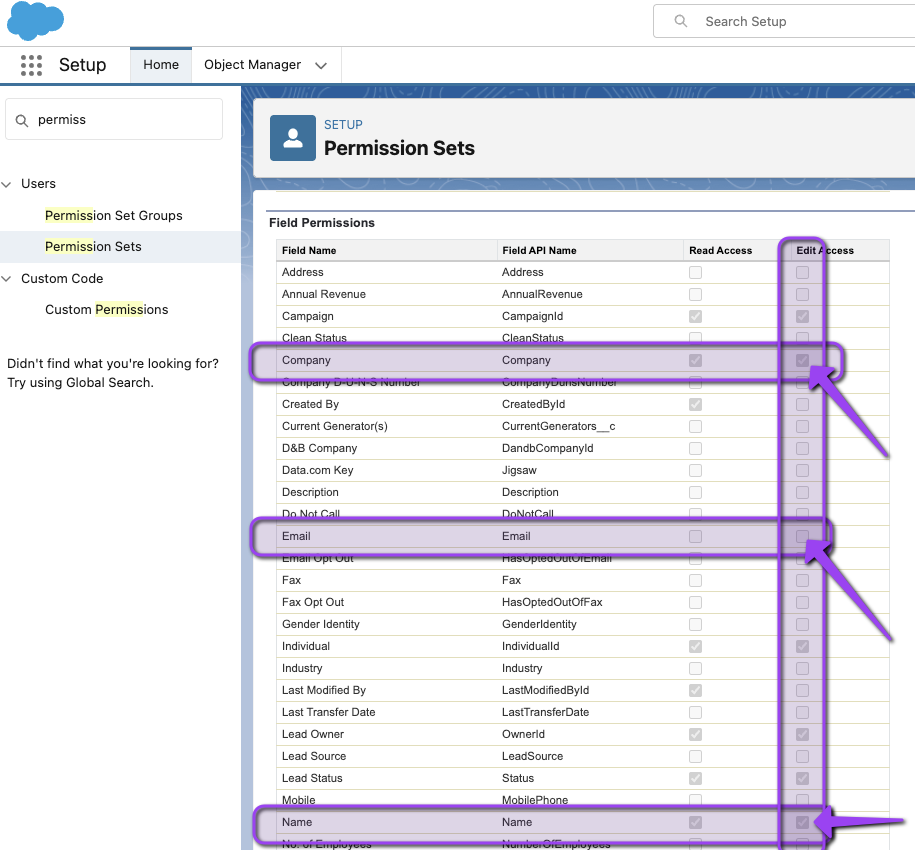Screen dimensions: 915x850
Task: Open the Object Manager tab
Action: click(x=252, y=65)
